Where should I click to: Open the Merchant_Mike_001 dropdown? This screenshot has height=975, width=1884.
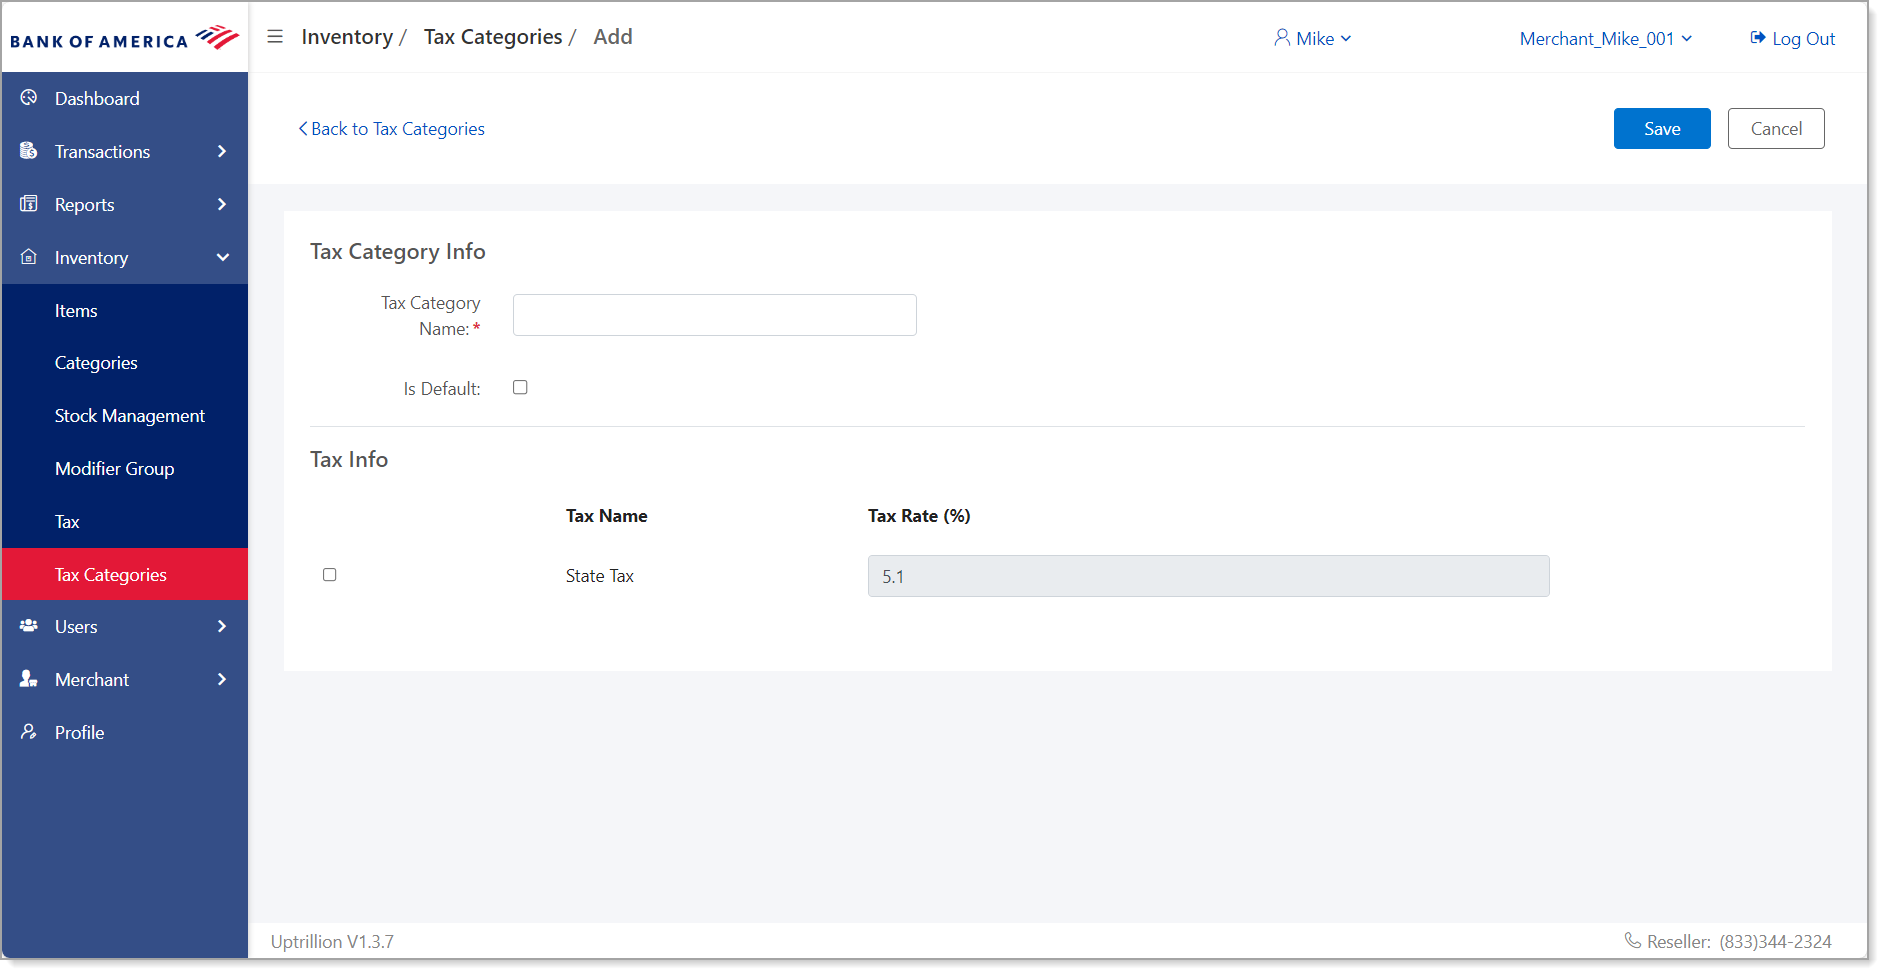click(x=1606, y=38)
